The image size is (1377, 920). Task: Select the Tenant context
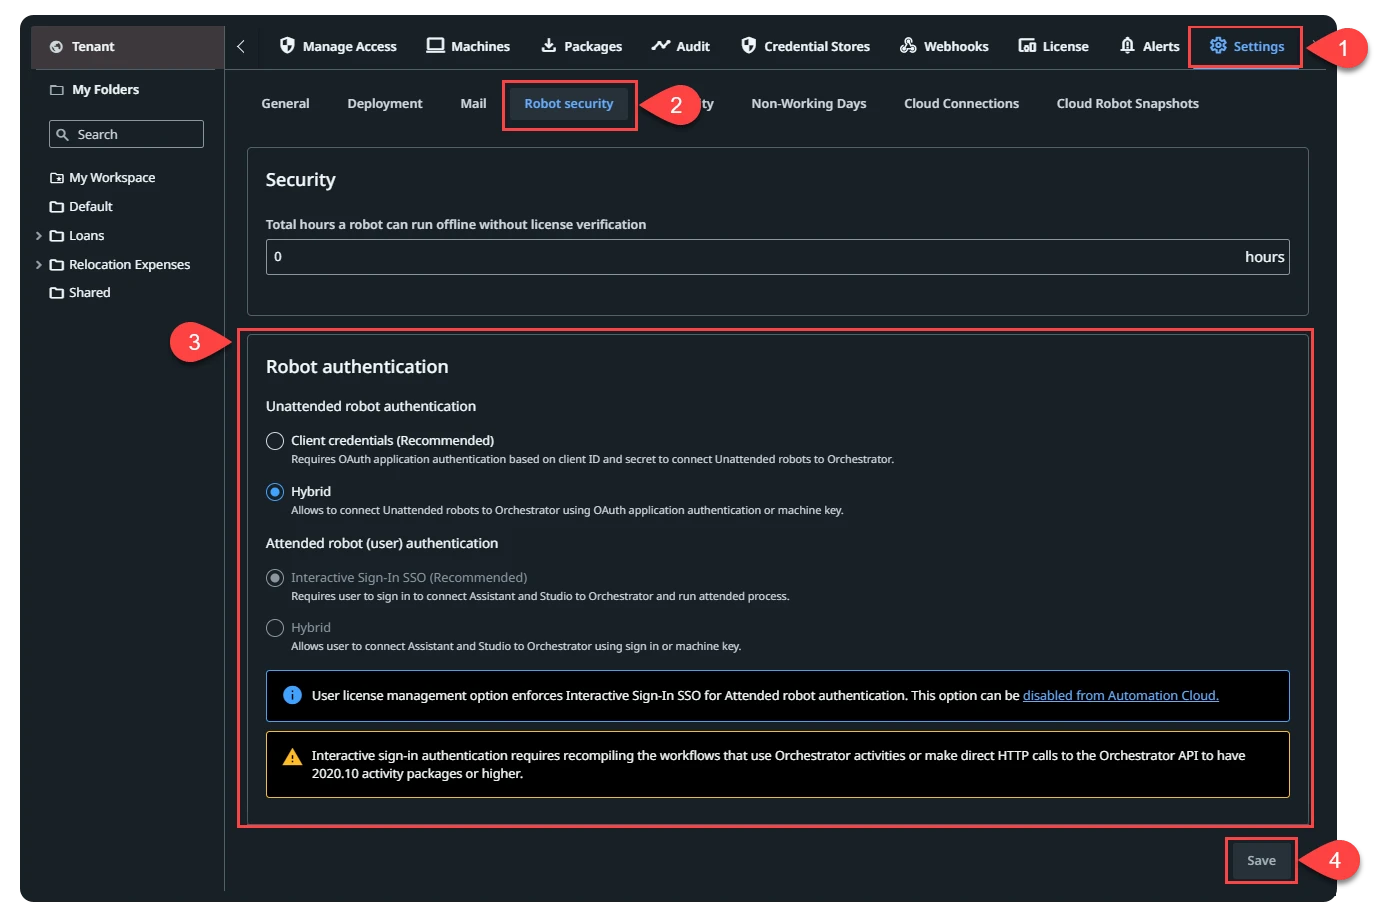click(x=128, y=47)
